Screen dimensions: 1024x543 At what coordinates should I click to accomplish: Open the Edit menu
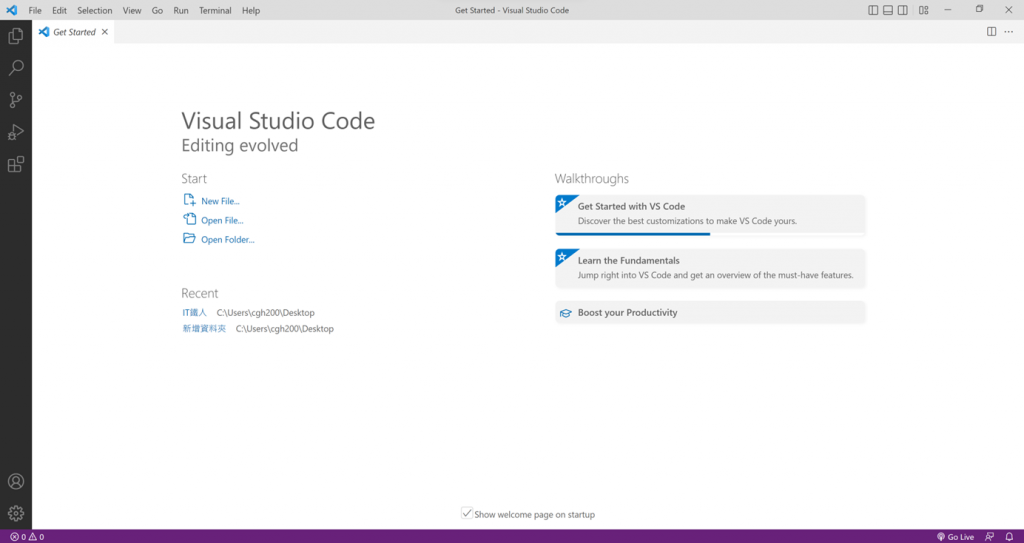coord(59,10)
